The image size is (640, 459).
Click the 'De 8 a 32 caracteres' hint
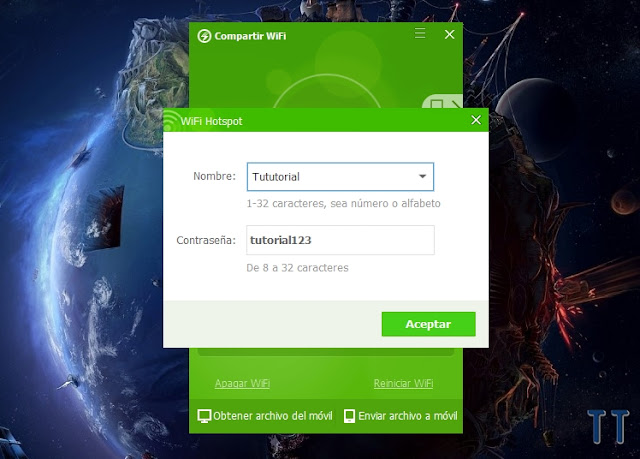pos(297,268)
